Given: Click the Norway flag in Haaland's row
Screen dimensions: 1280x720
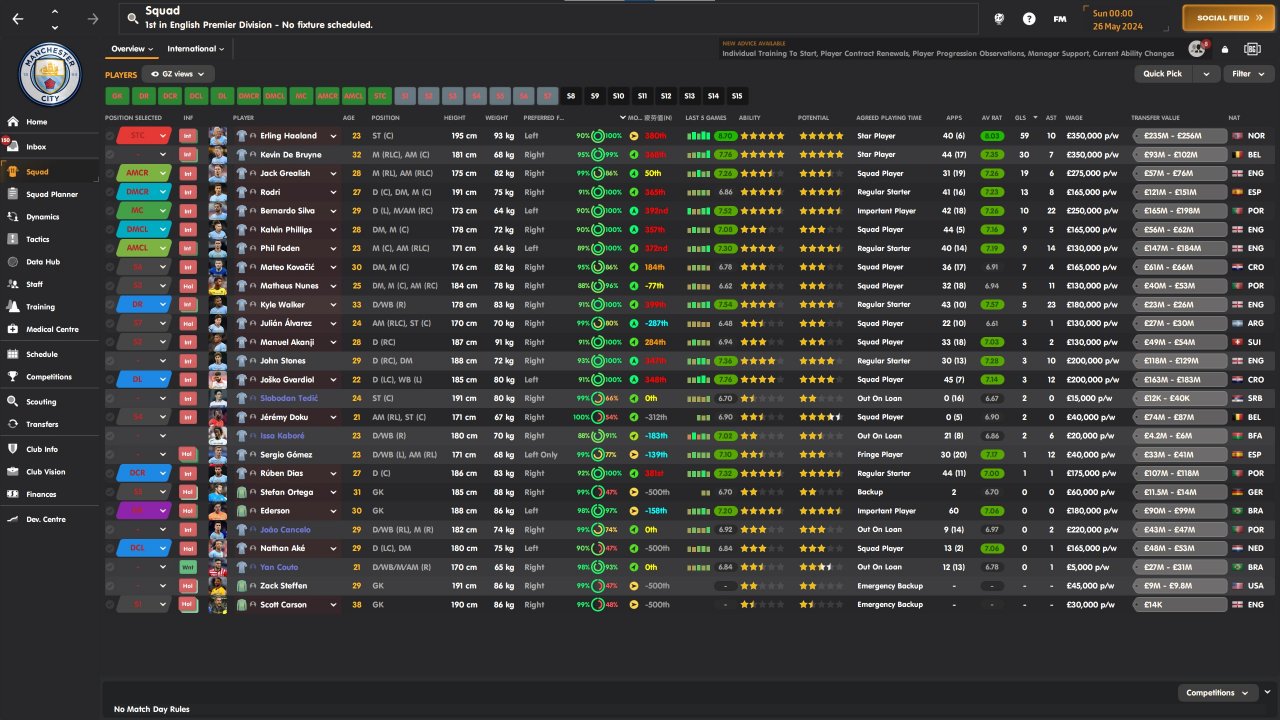Looking at the screenshot, I should point(1238,136).
